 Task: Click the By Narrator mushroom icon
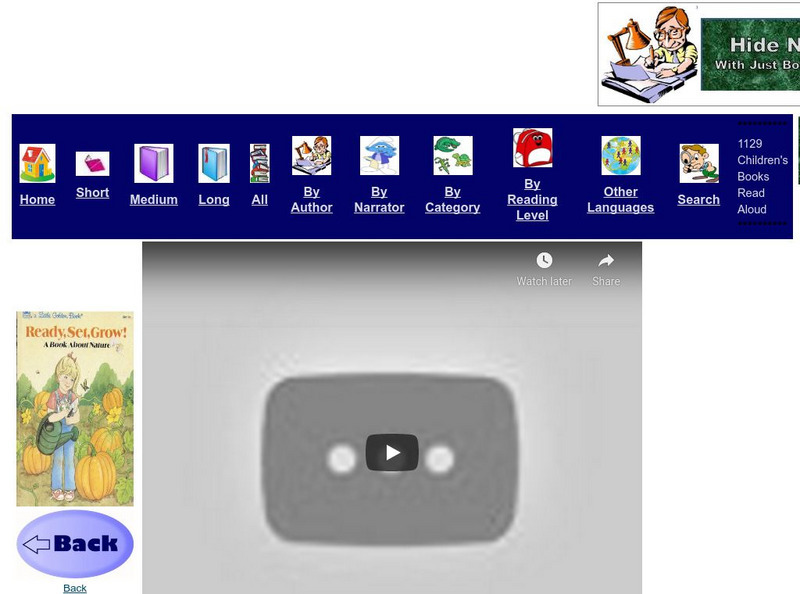[378, 158]
